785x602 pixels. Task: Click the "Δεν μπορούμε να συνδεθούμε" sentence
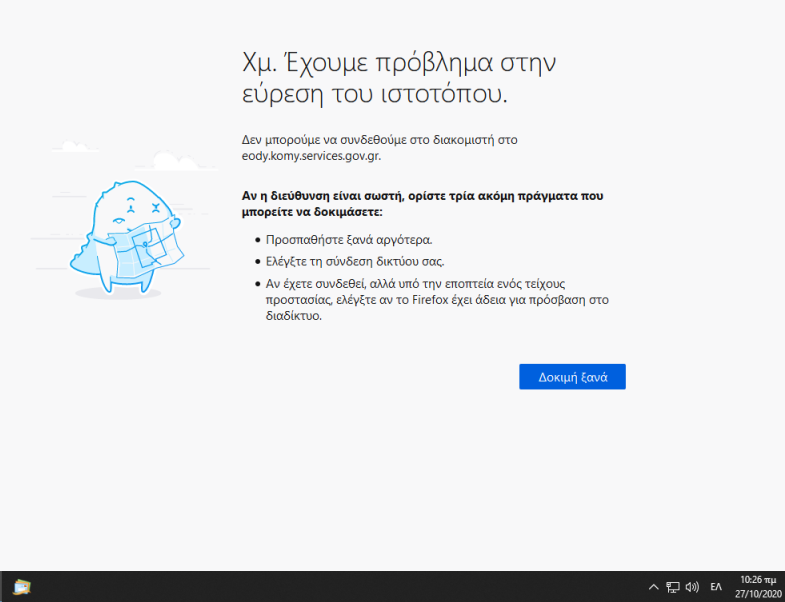pos(380,140)
